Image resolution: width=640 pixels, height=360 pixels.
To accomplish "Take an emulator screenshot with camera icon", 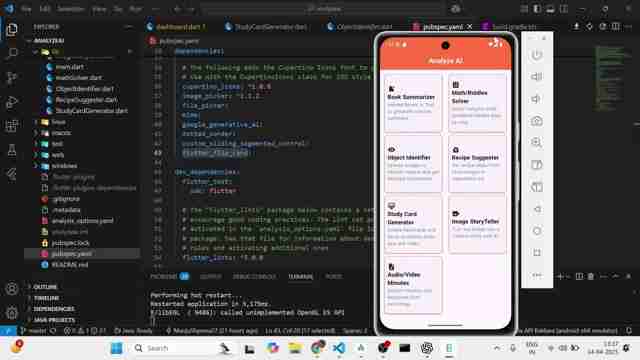I will pyautogui.click(x=536, y=121).
